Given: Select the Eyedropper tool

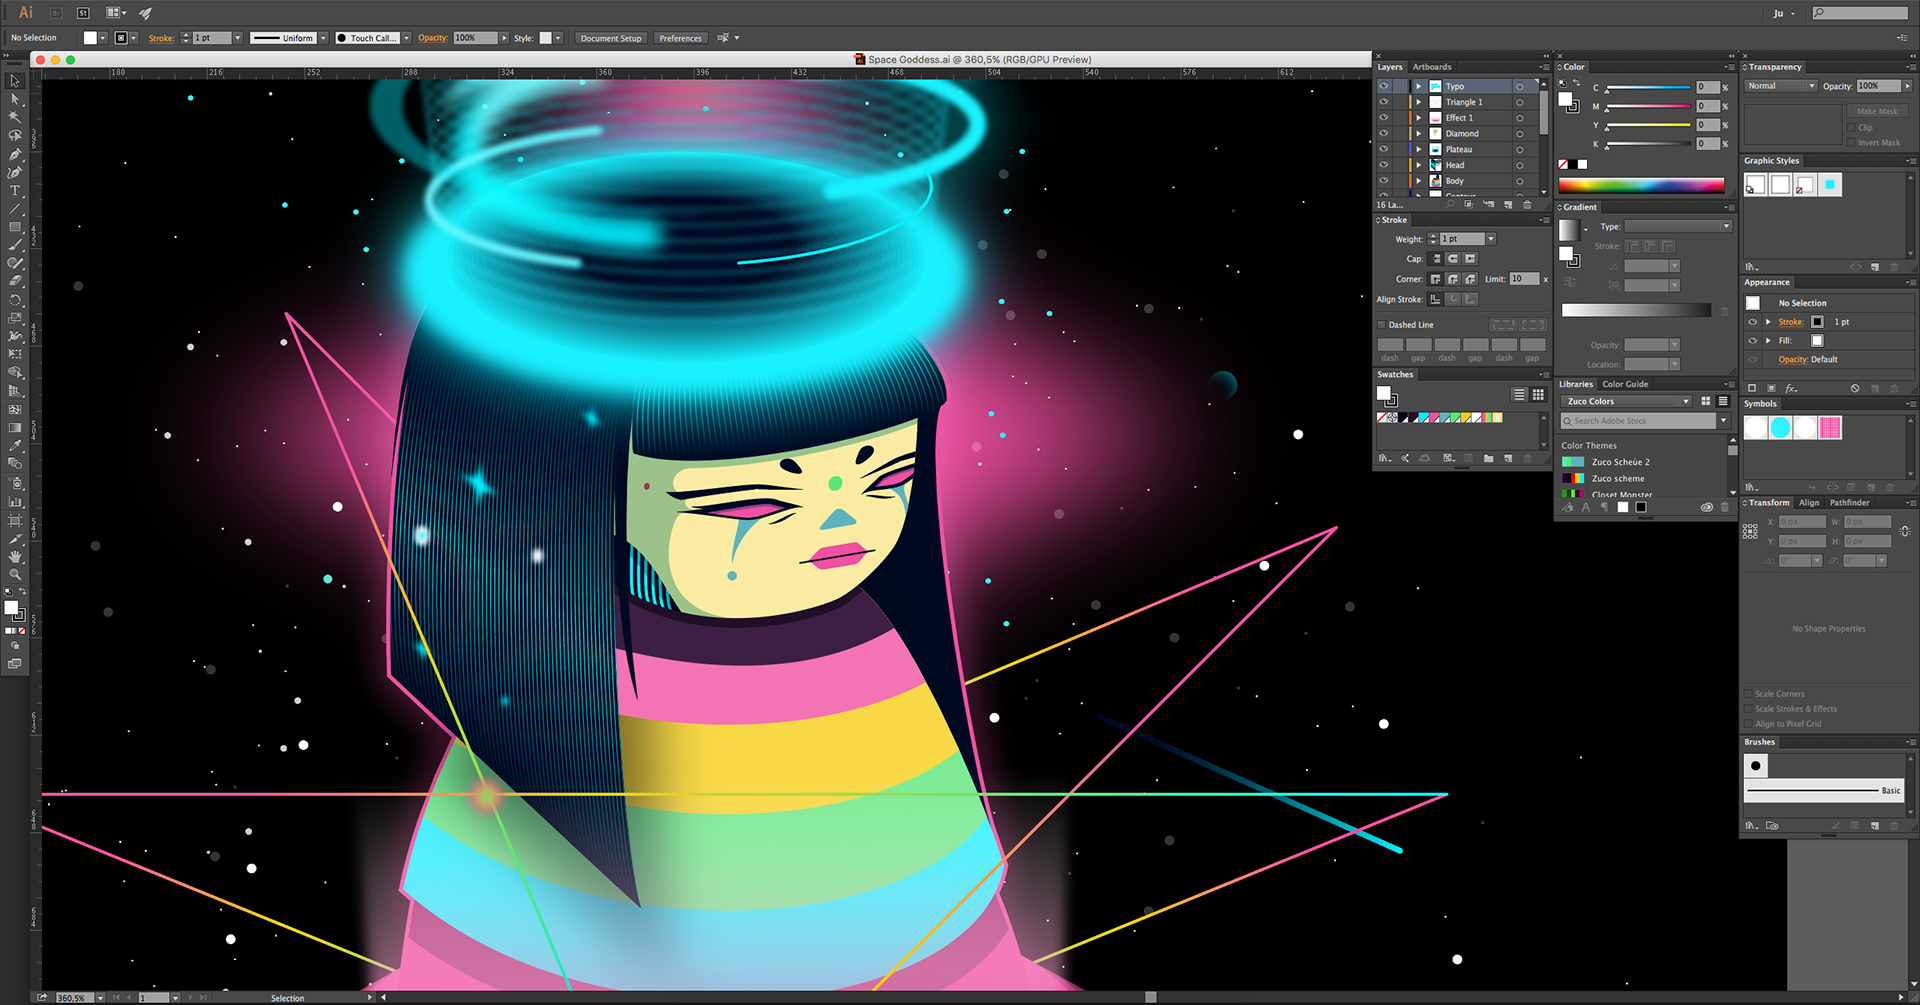Looking at the screenshot, I should coord(15,446).
